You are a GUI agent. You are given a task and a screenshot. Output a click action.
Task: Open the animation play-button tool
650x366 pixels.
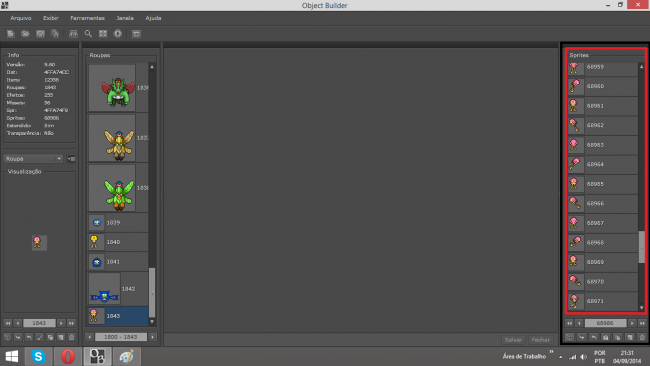point(118,34)
